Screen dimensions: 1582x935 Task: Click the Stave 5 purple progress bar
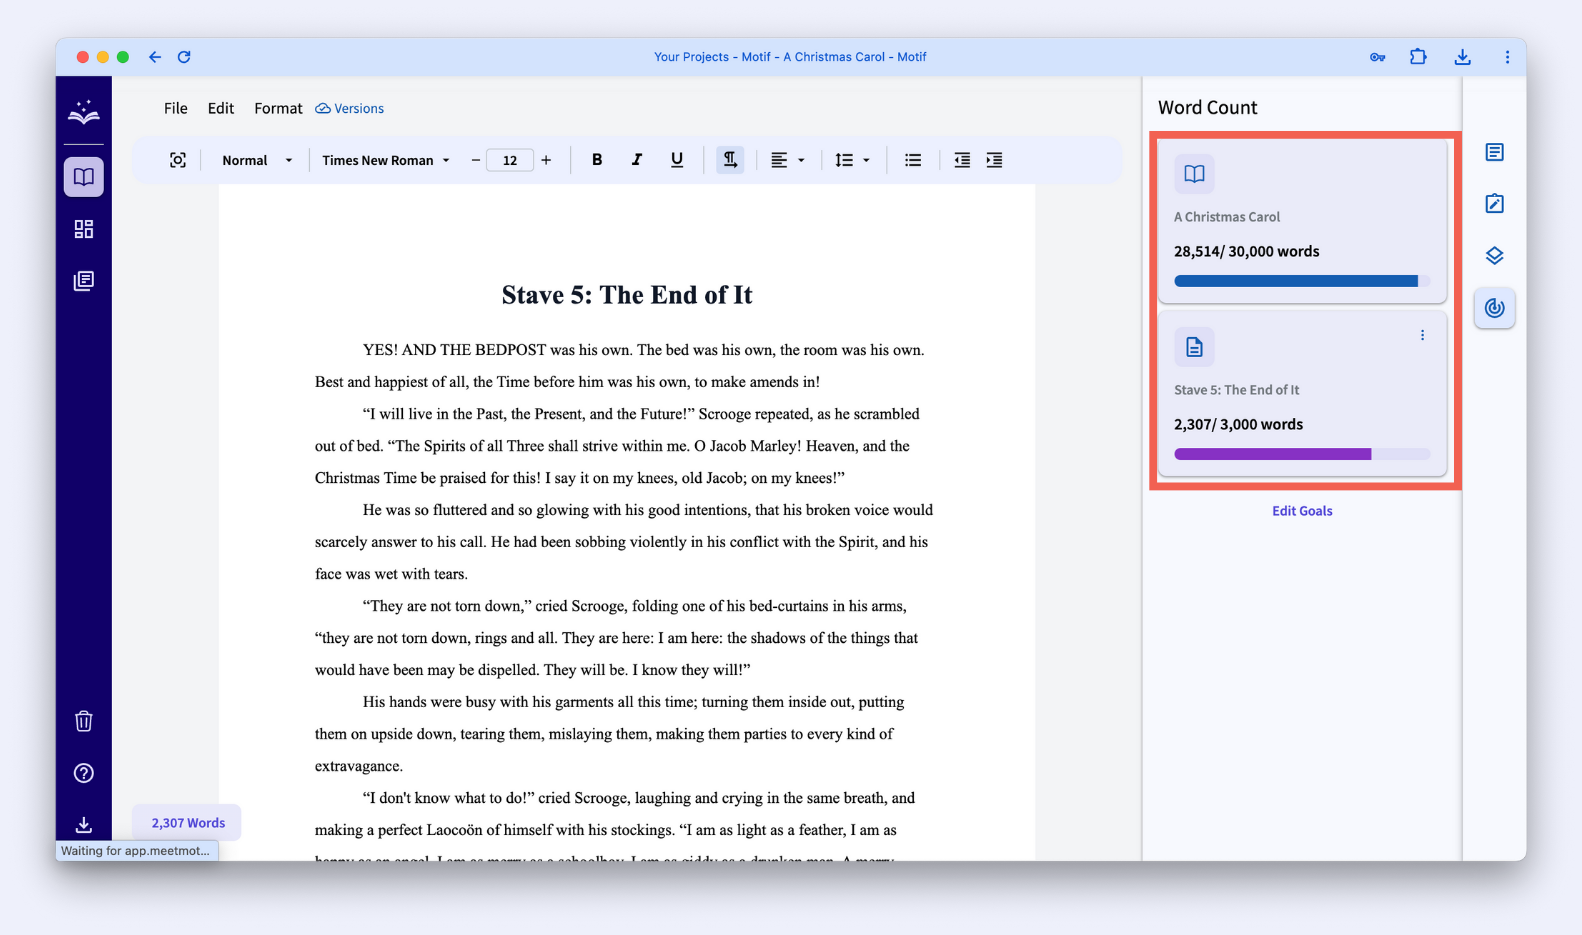click(1302, 454)
